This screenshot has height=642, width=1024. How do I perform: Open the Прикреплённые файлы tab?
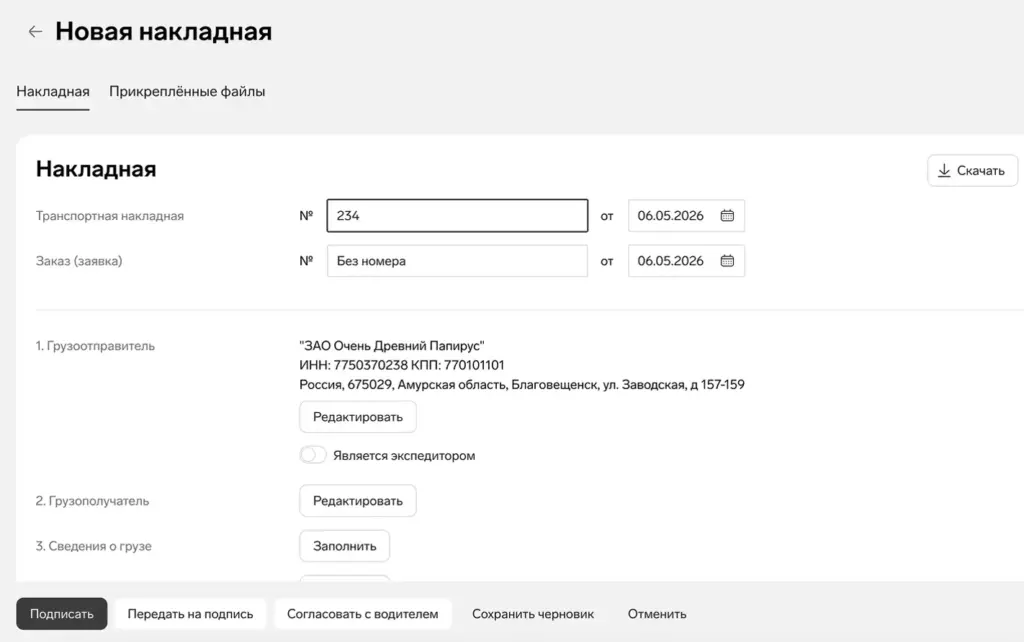[x=187, y=91]
